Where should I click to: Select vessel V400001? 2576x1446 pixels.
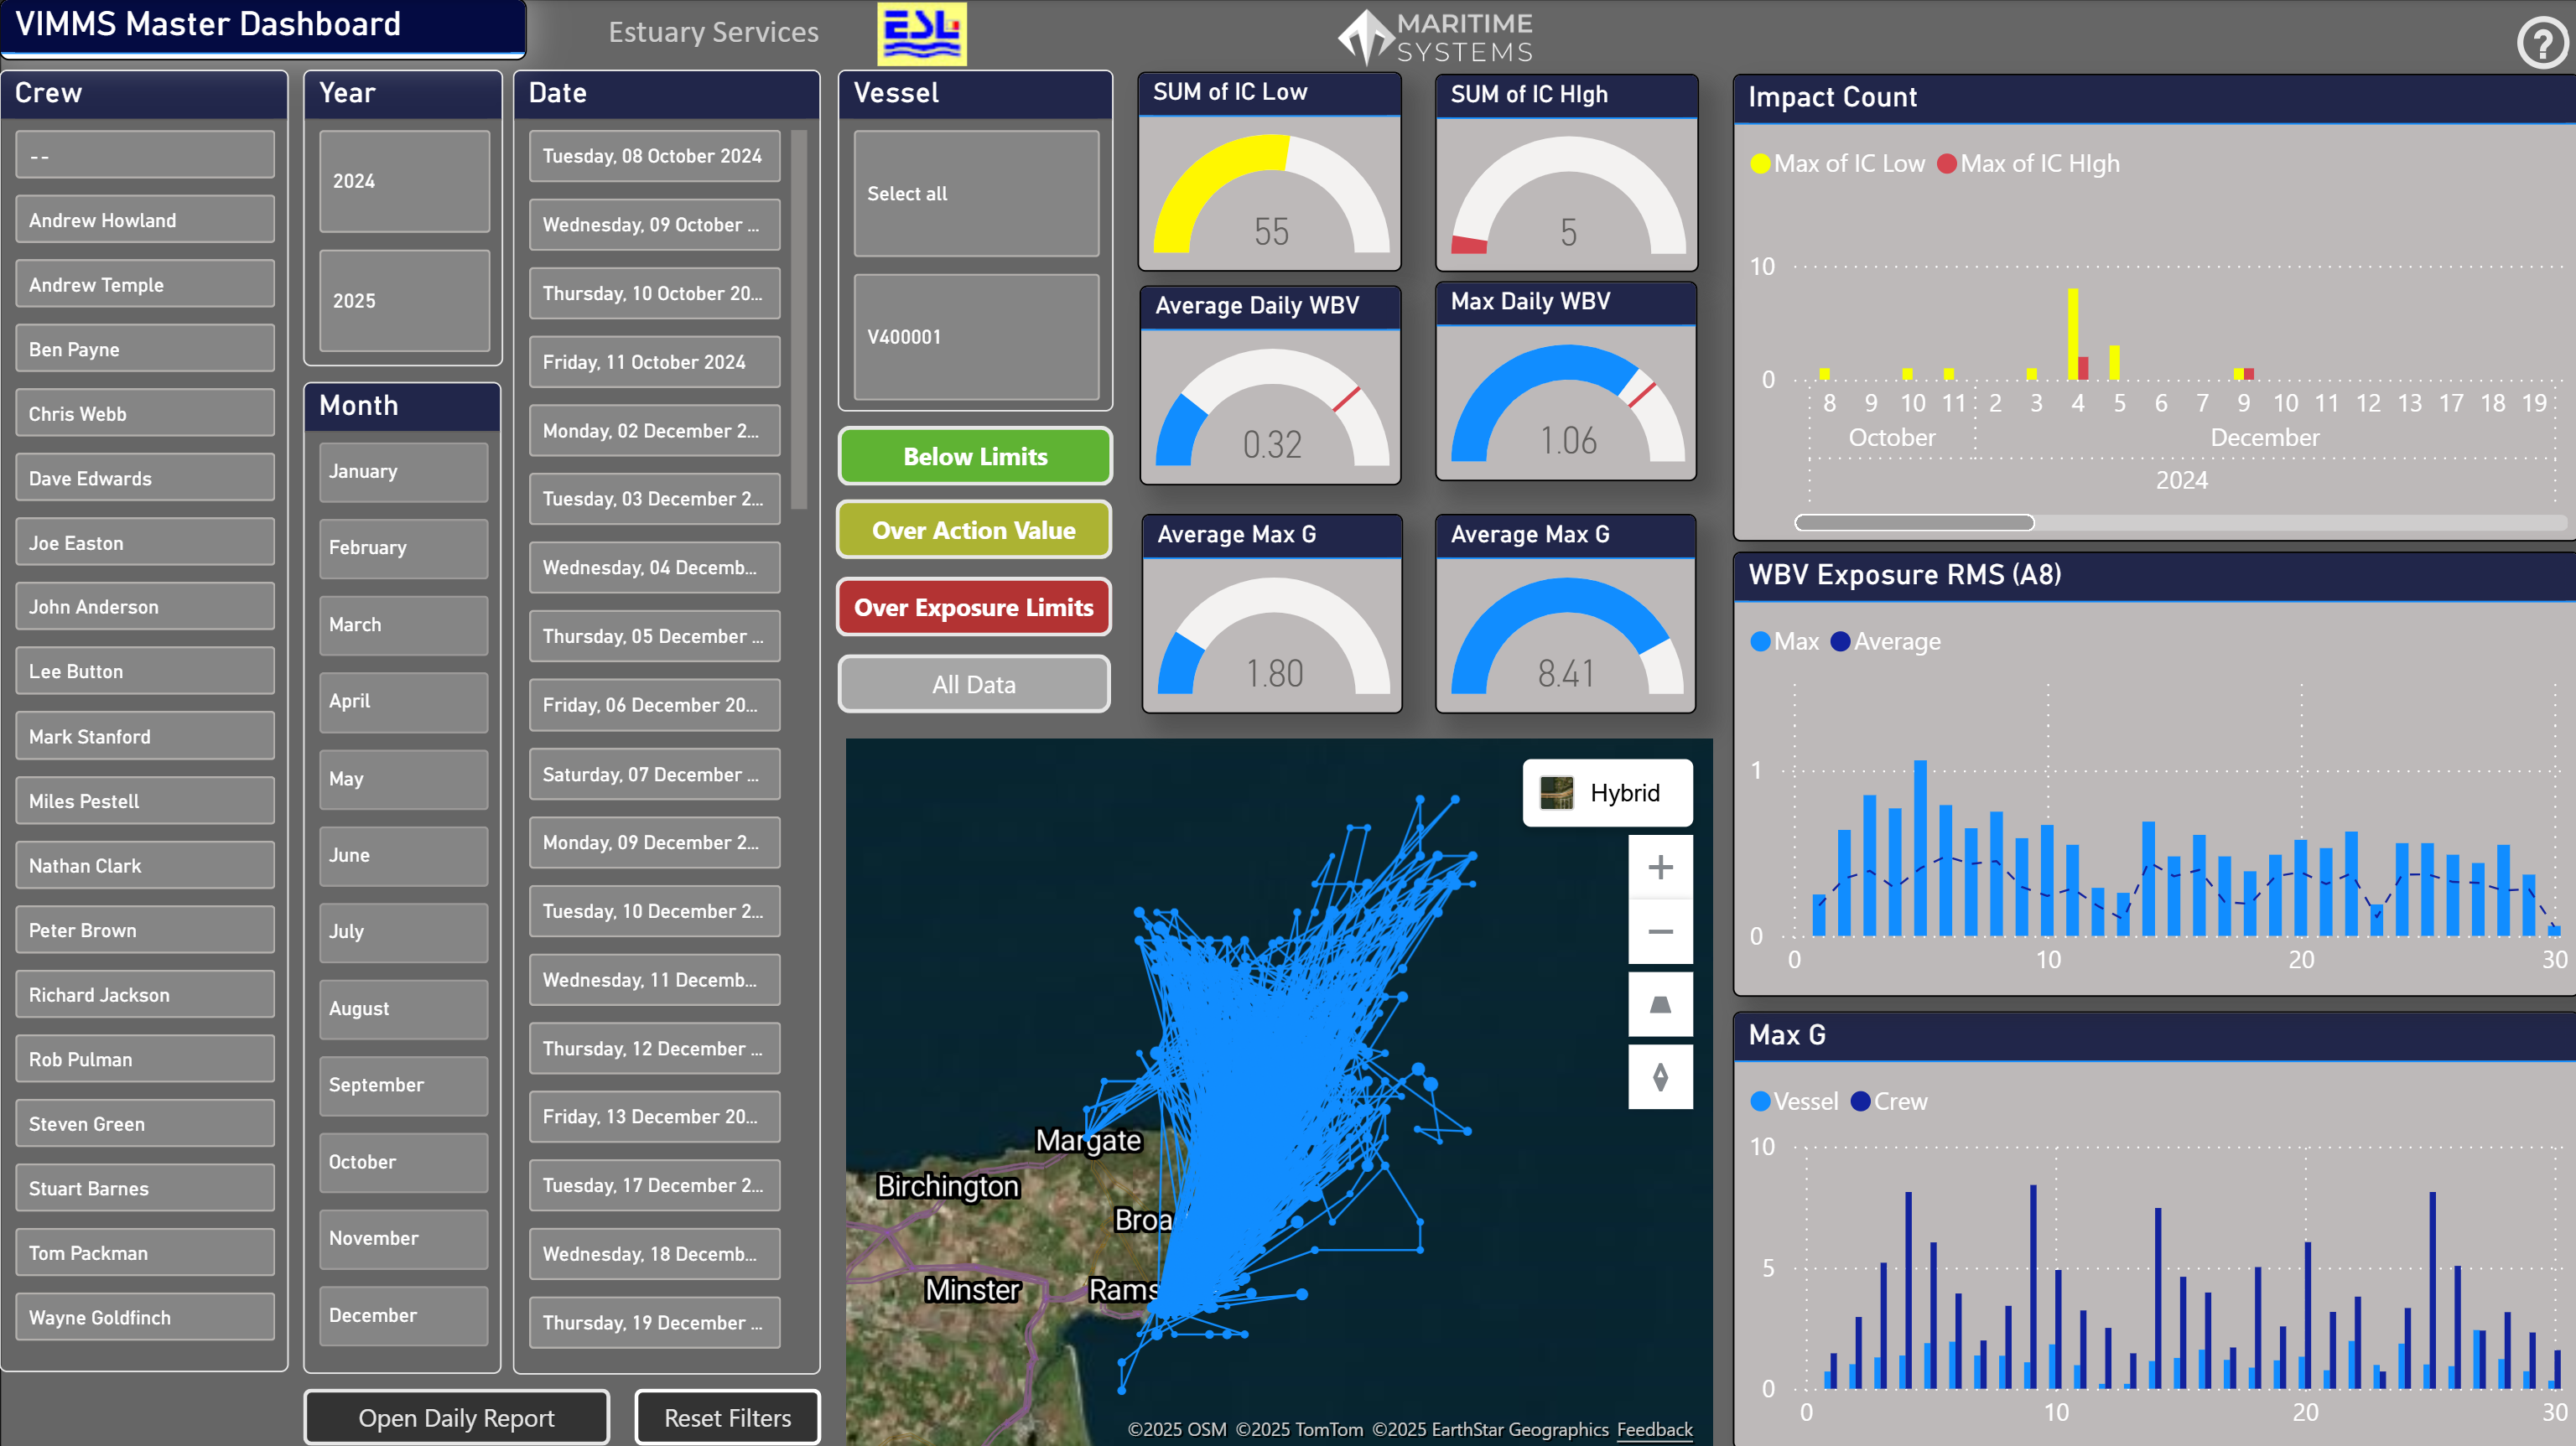(x=976, y=337)
